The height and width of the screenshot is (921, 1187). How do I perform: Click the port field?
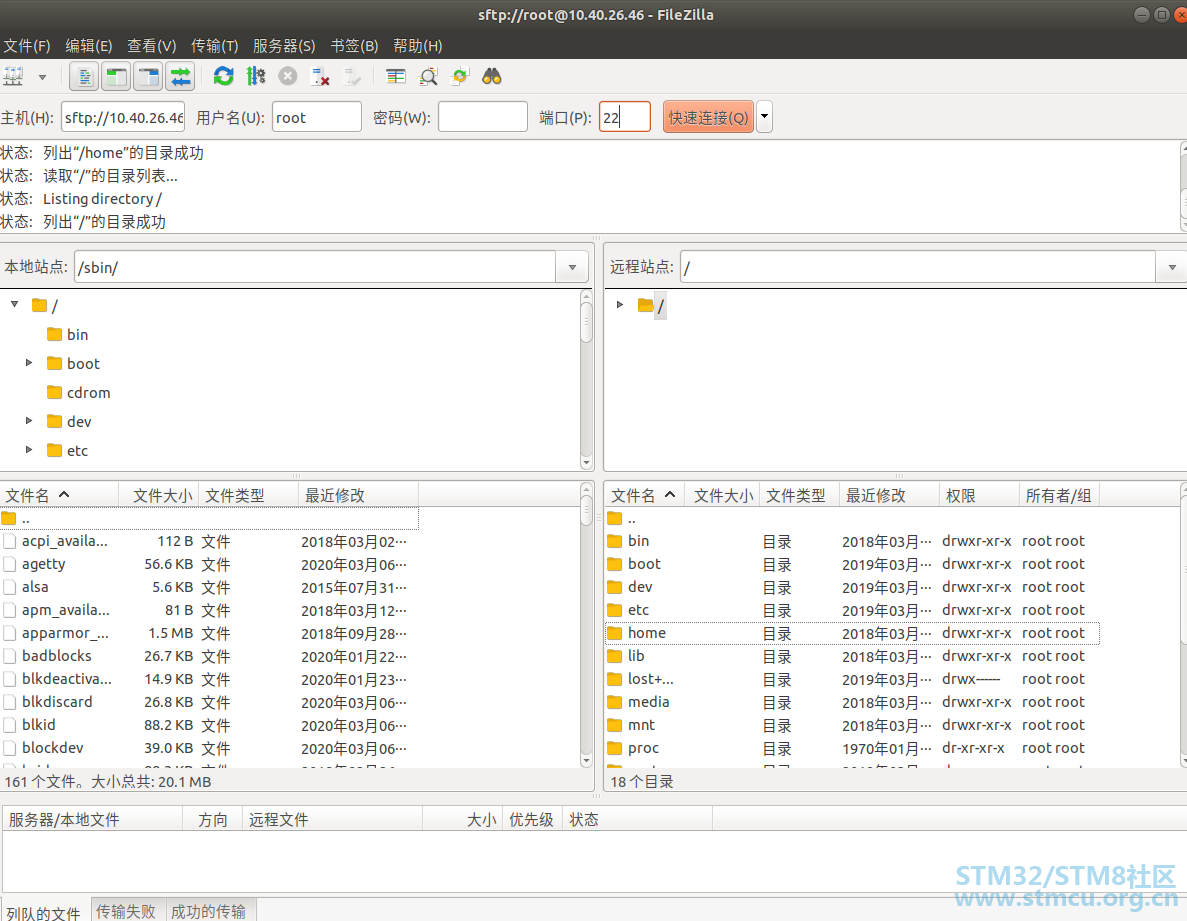tap(625, 117)
